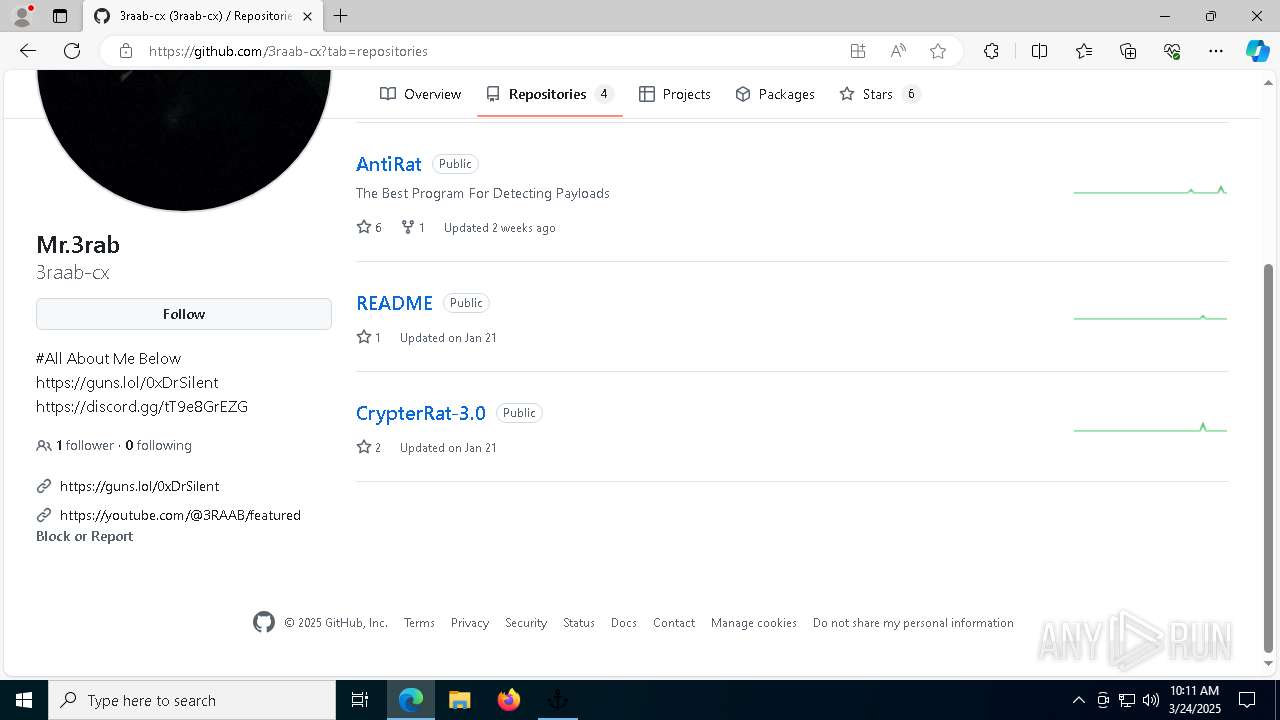The image size is (1280, 720).
Task: Open the footer Docs link
Action: pyautogui.click(x=624, y=623)
